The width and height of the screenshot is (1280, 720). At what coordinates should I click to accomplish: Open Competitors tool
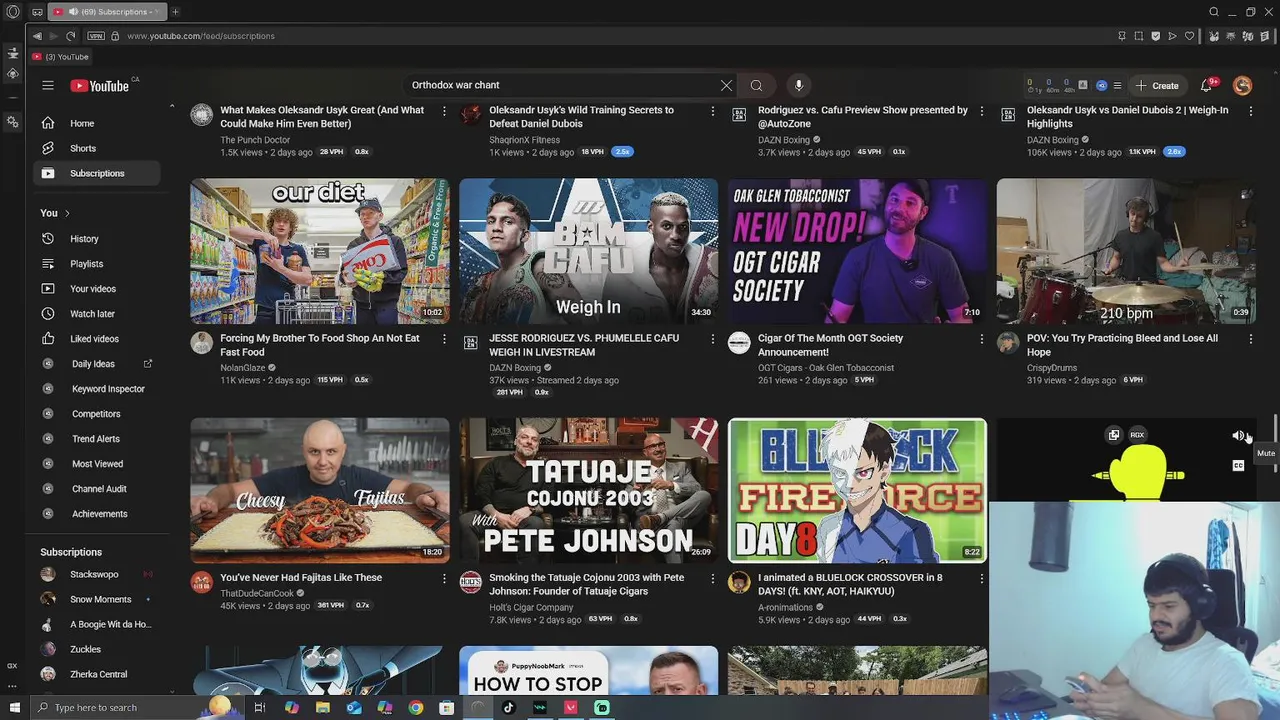click(97, 414)
